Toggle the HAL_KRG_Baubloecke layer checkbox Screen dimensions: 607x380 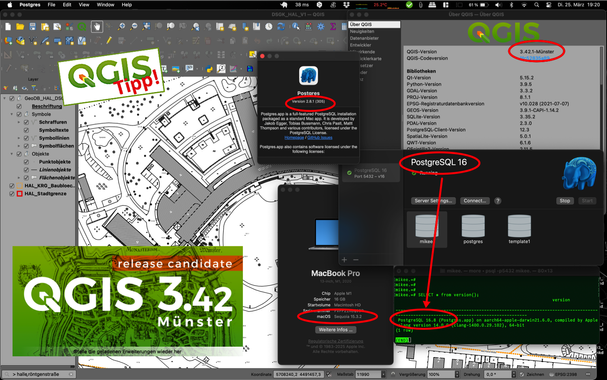click(x=12, y=186)
